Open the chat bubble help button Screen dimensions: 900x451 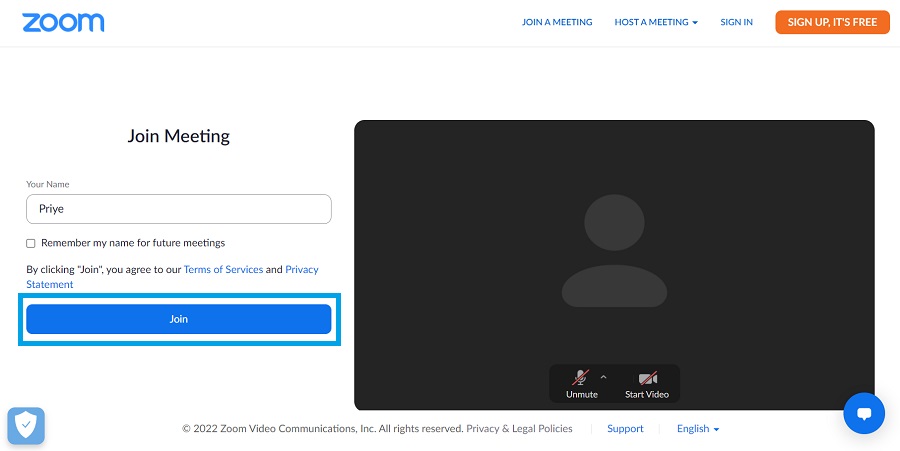pyautogui.click(x=864, y=413)
